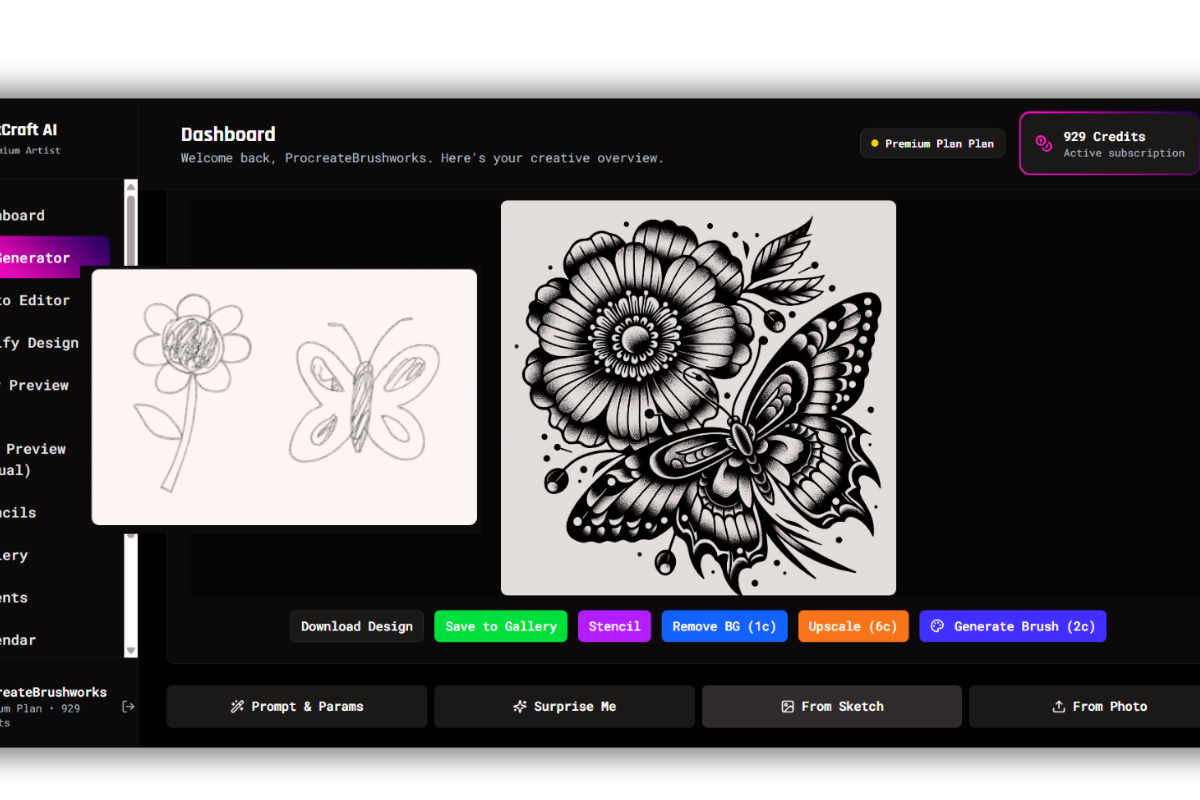
Task: Click the palette icon on Generate Brush button
Action: click(937, 626)
